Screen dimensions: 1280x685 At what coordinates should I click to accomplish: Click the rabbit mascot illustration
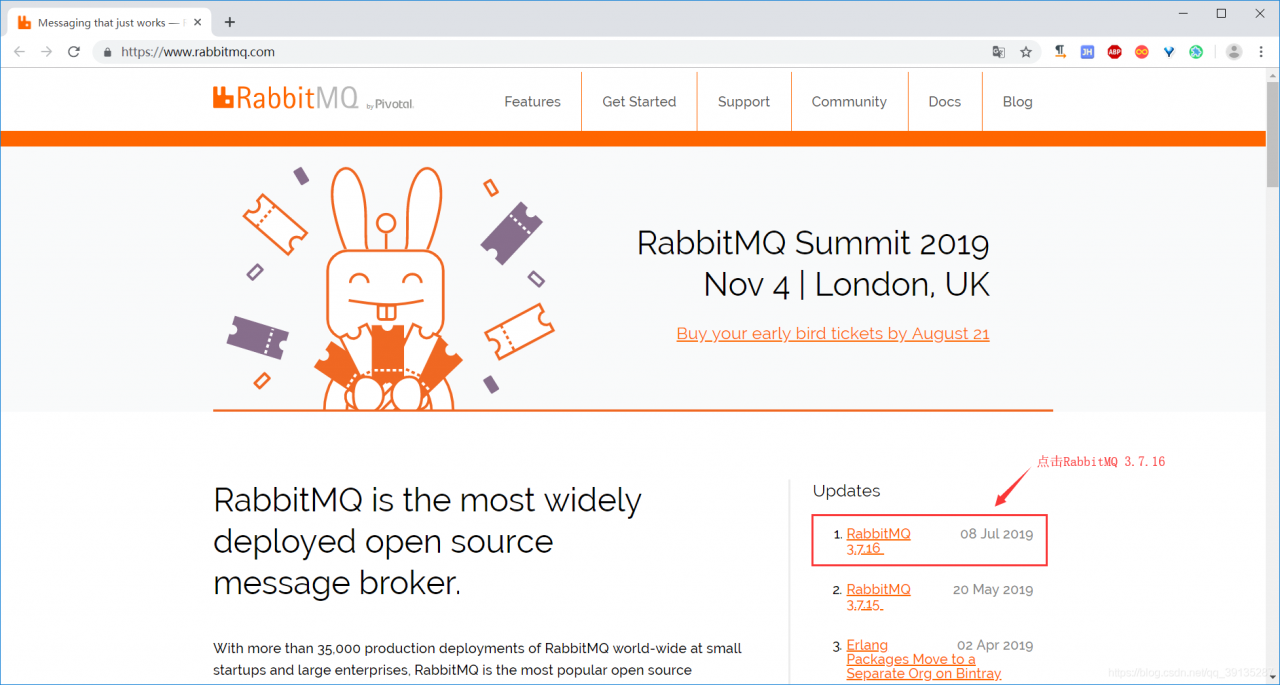pyautogui.click(x=386, y=289)
